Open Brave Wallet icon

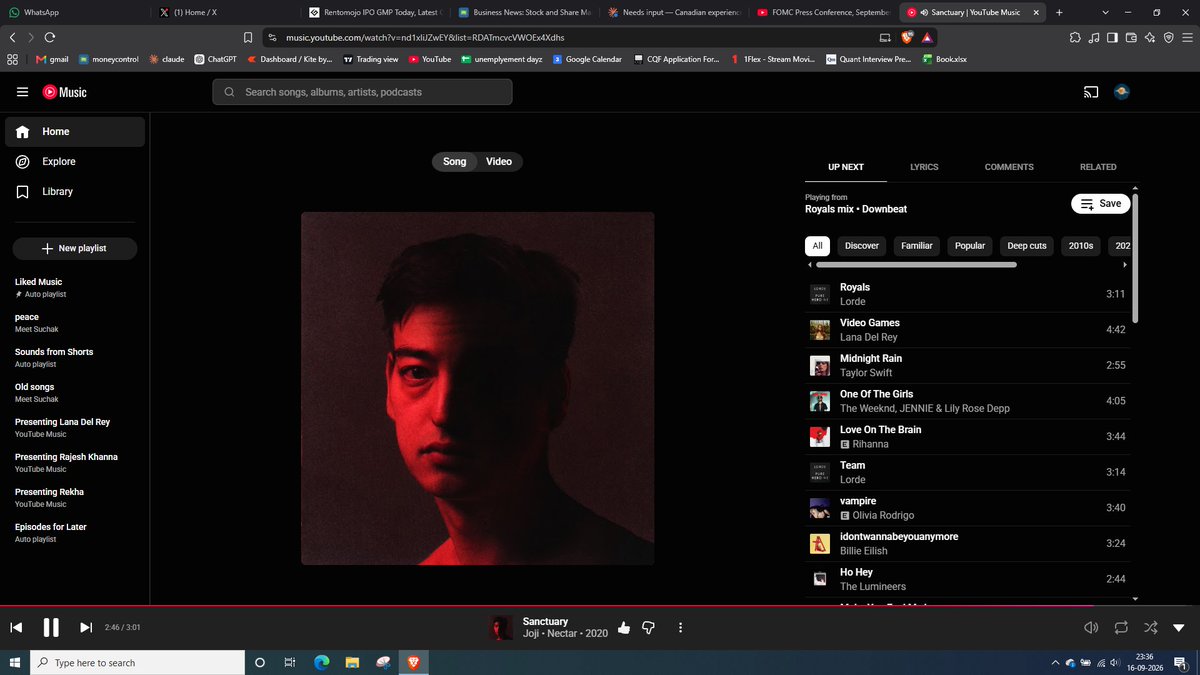pyautogui.click(x=1131, y=37)
